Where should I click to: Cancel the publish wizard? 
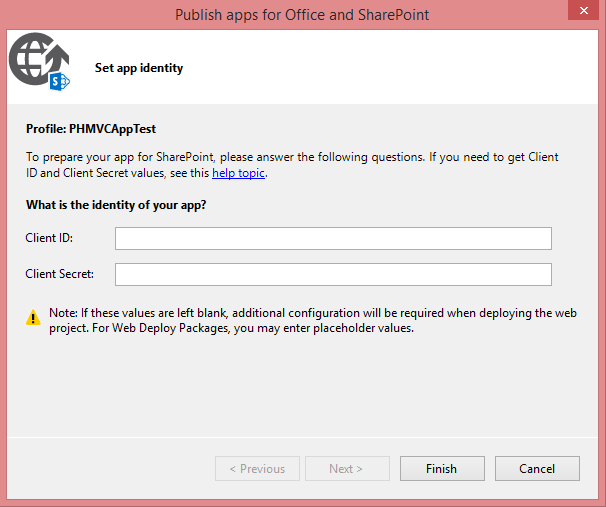tap(537, 468)
